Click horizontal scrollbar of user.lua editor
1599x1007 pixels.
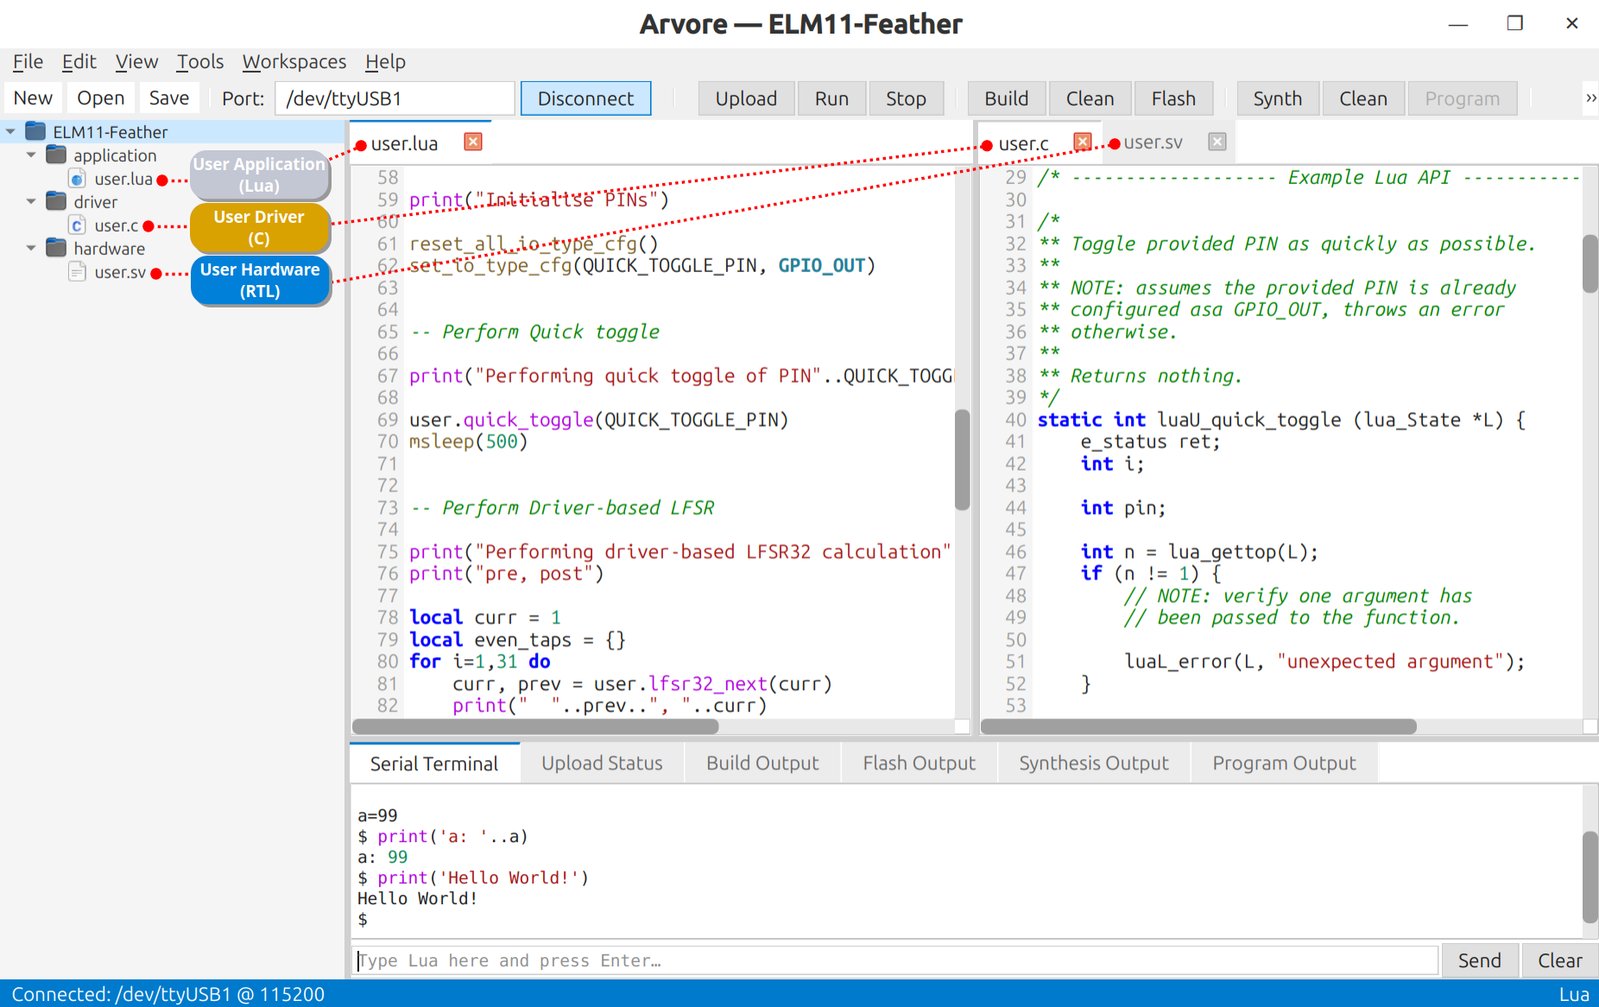pyautogui.click(x=535, y=726)
